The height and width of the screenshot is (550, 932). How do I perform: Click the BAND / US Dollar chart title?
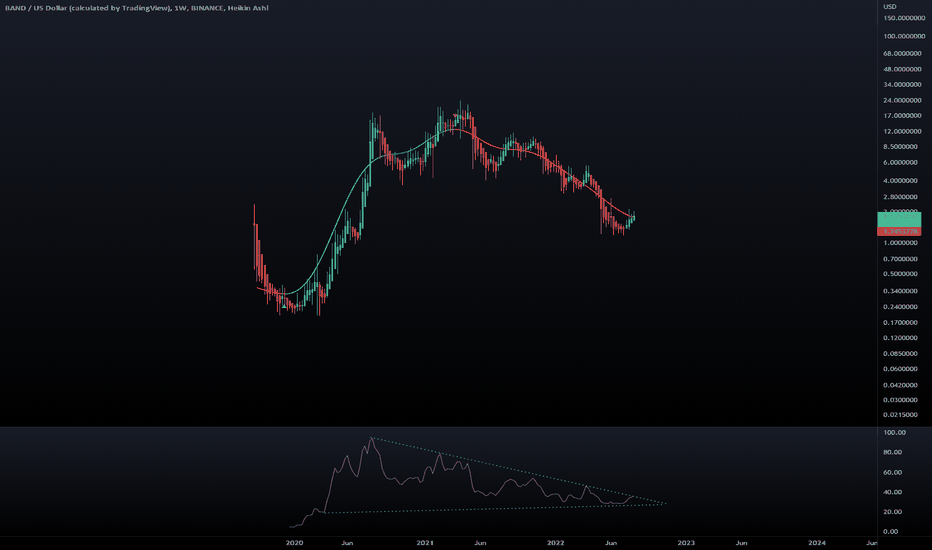(x=136, y=8)
